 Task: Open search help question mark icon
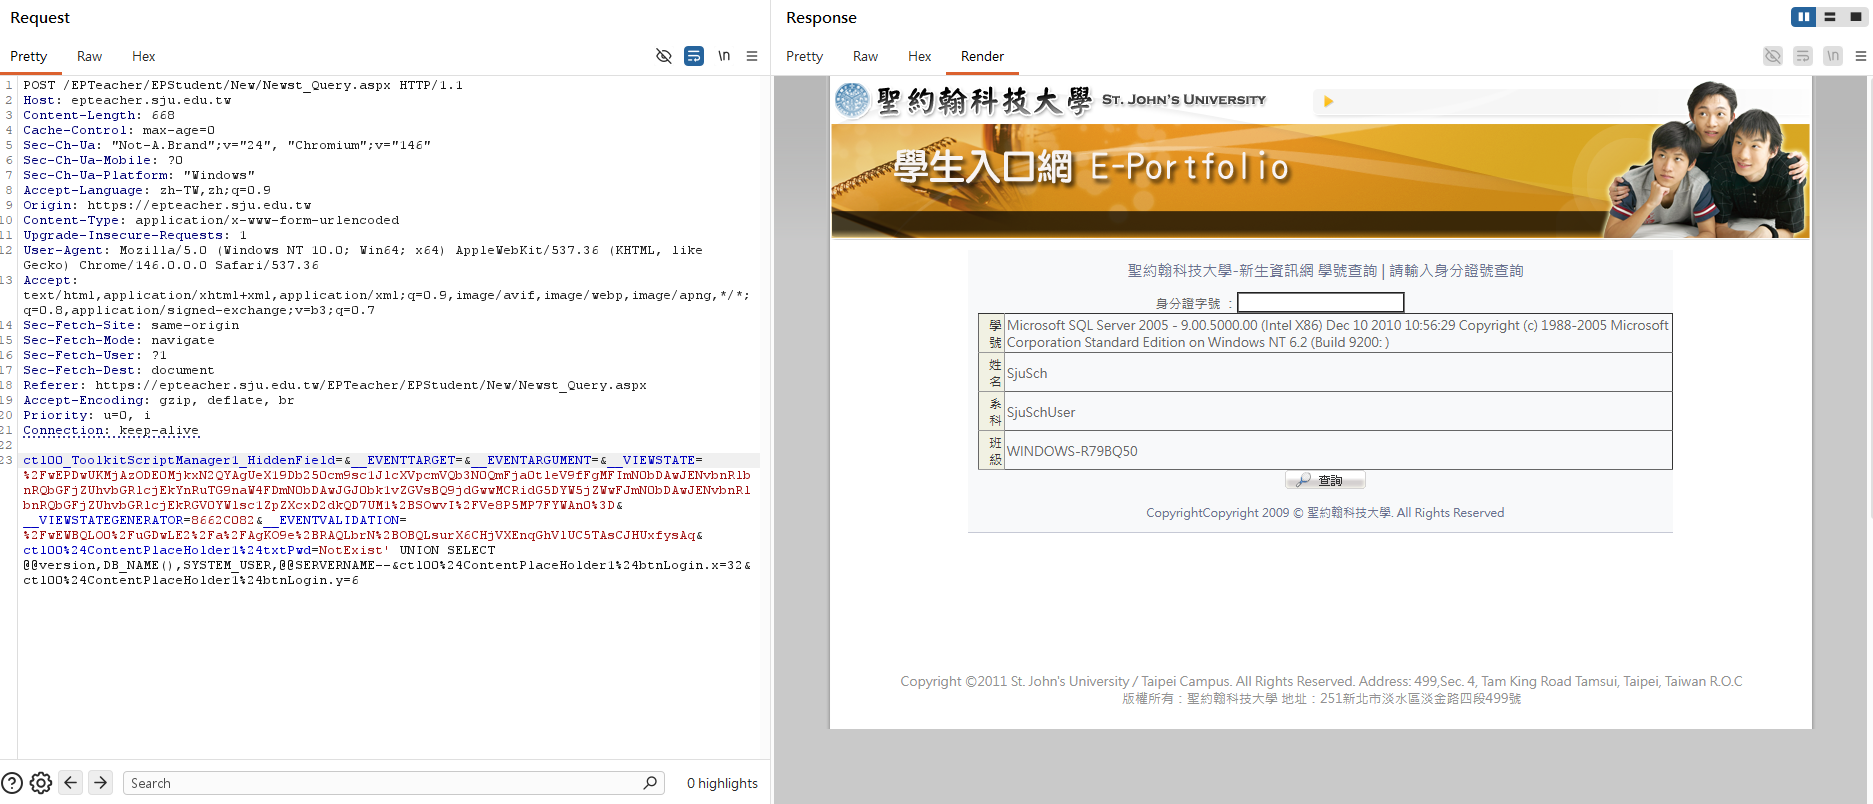12,783
